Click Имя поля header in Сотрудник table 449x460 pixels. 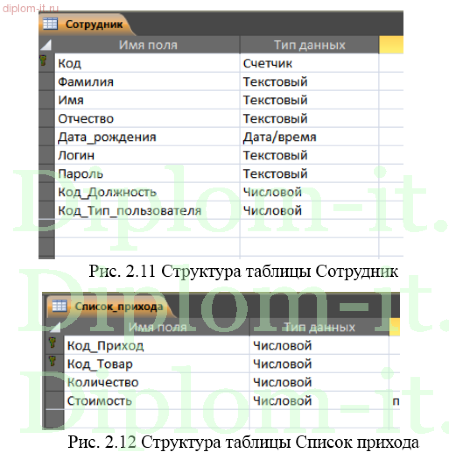pyautogui.click(x=147, y=45)
